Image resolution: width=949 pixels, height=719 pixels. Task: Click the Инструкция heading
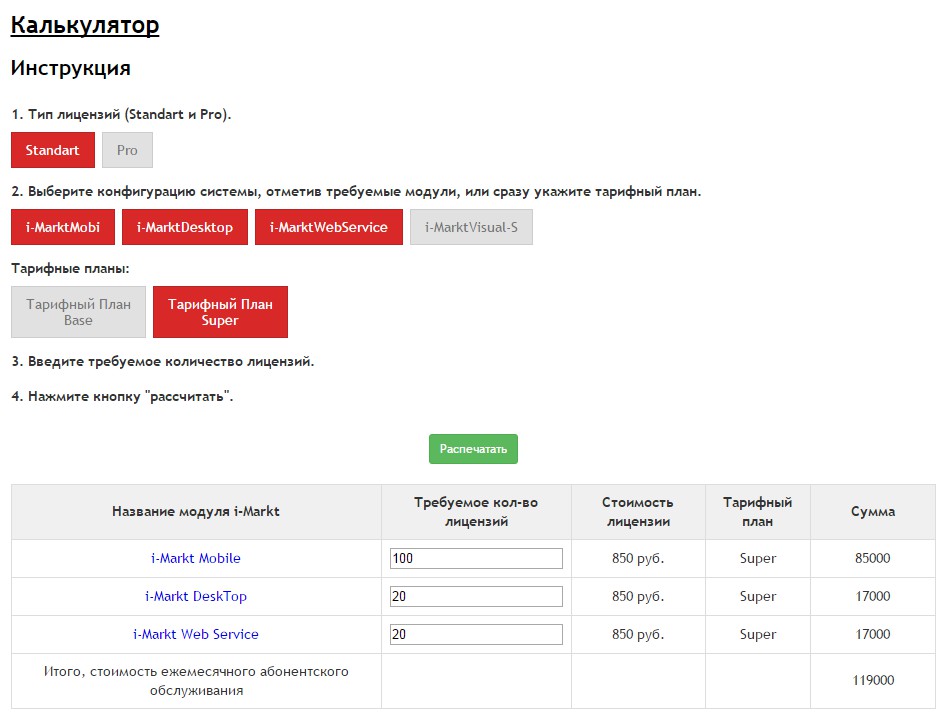(x=70, y=69)
